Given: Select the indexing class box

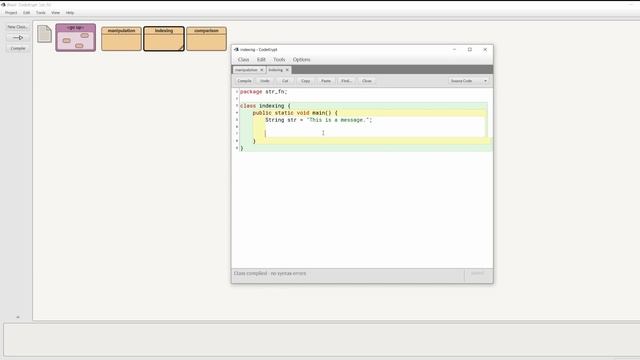Looking at the screenshot, I should pos(164,39).
